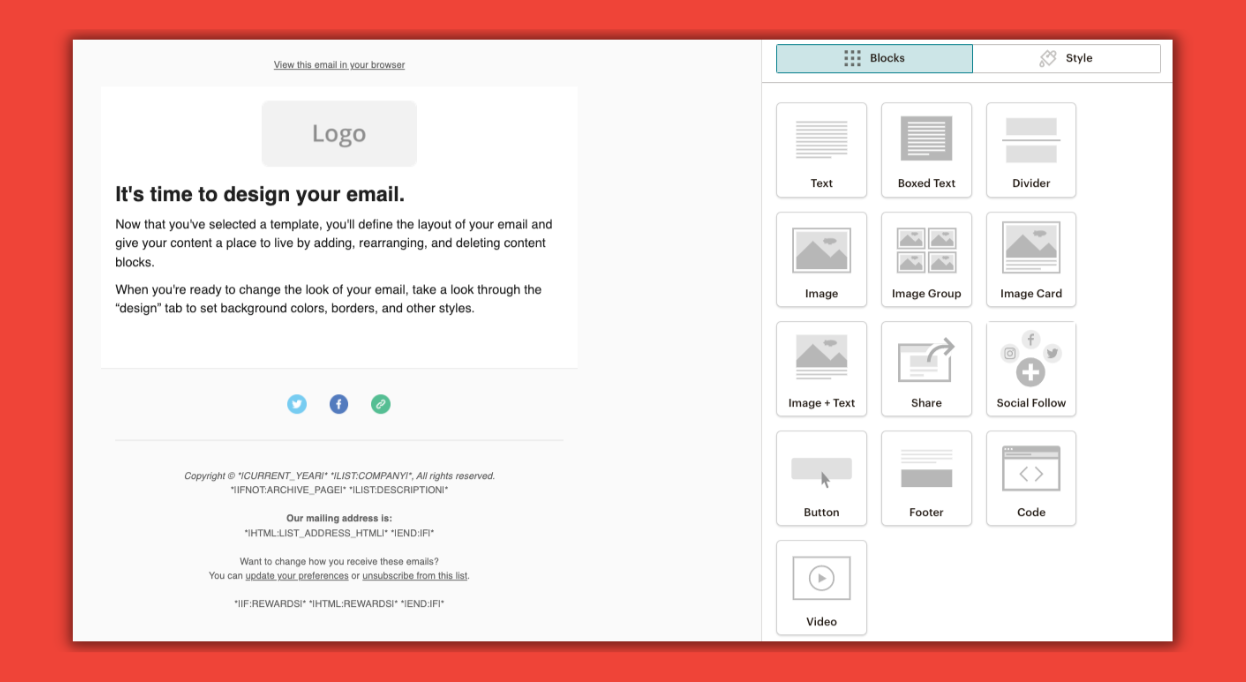Open the Style tab
The height and width of the screenshot is (682, 1246).
(x=1066, y=58)
